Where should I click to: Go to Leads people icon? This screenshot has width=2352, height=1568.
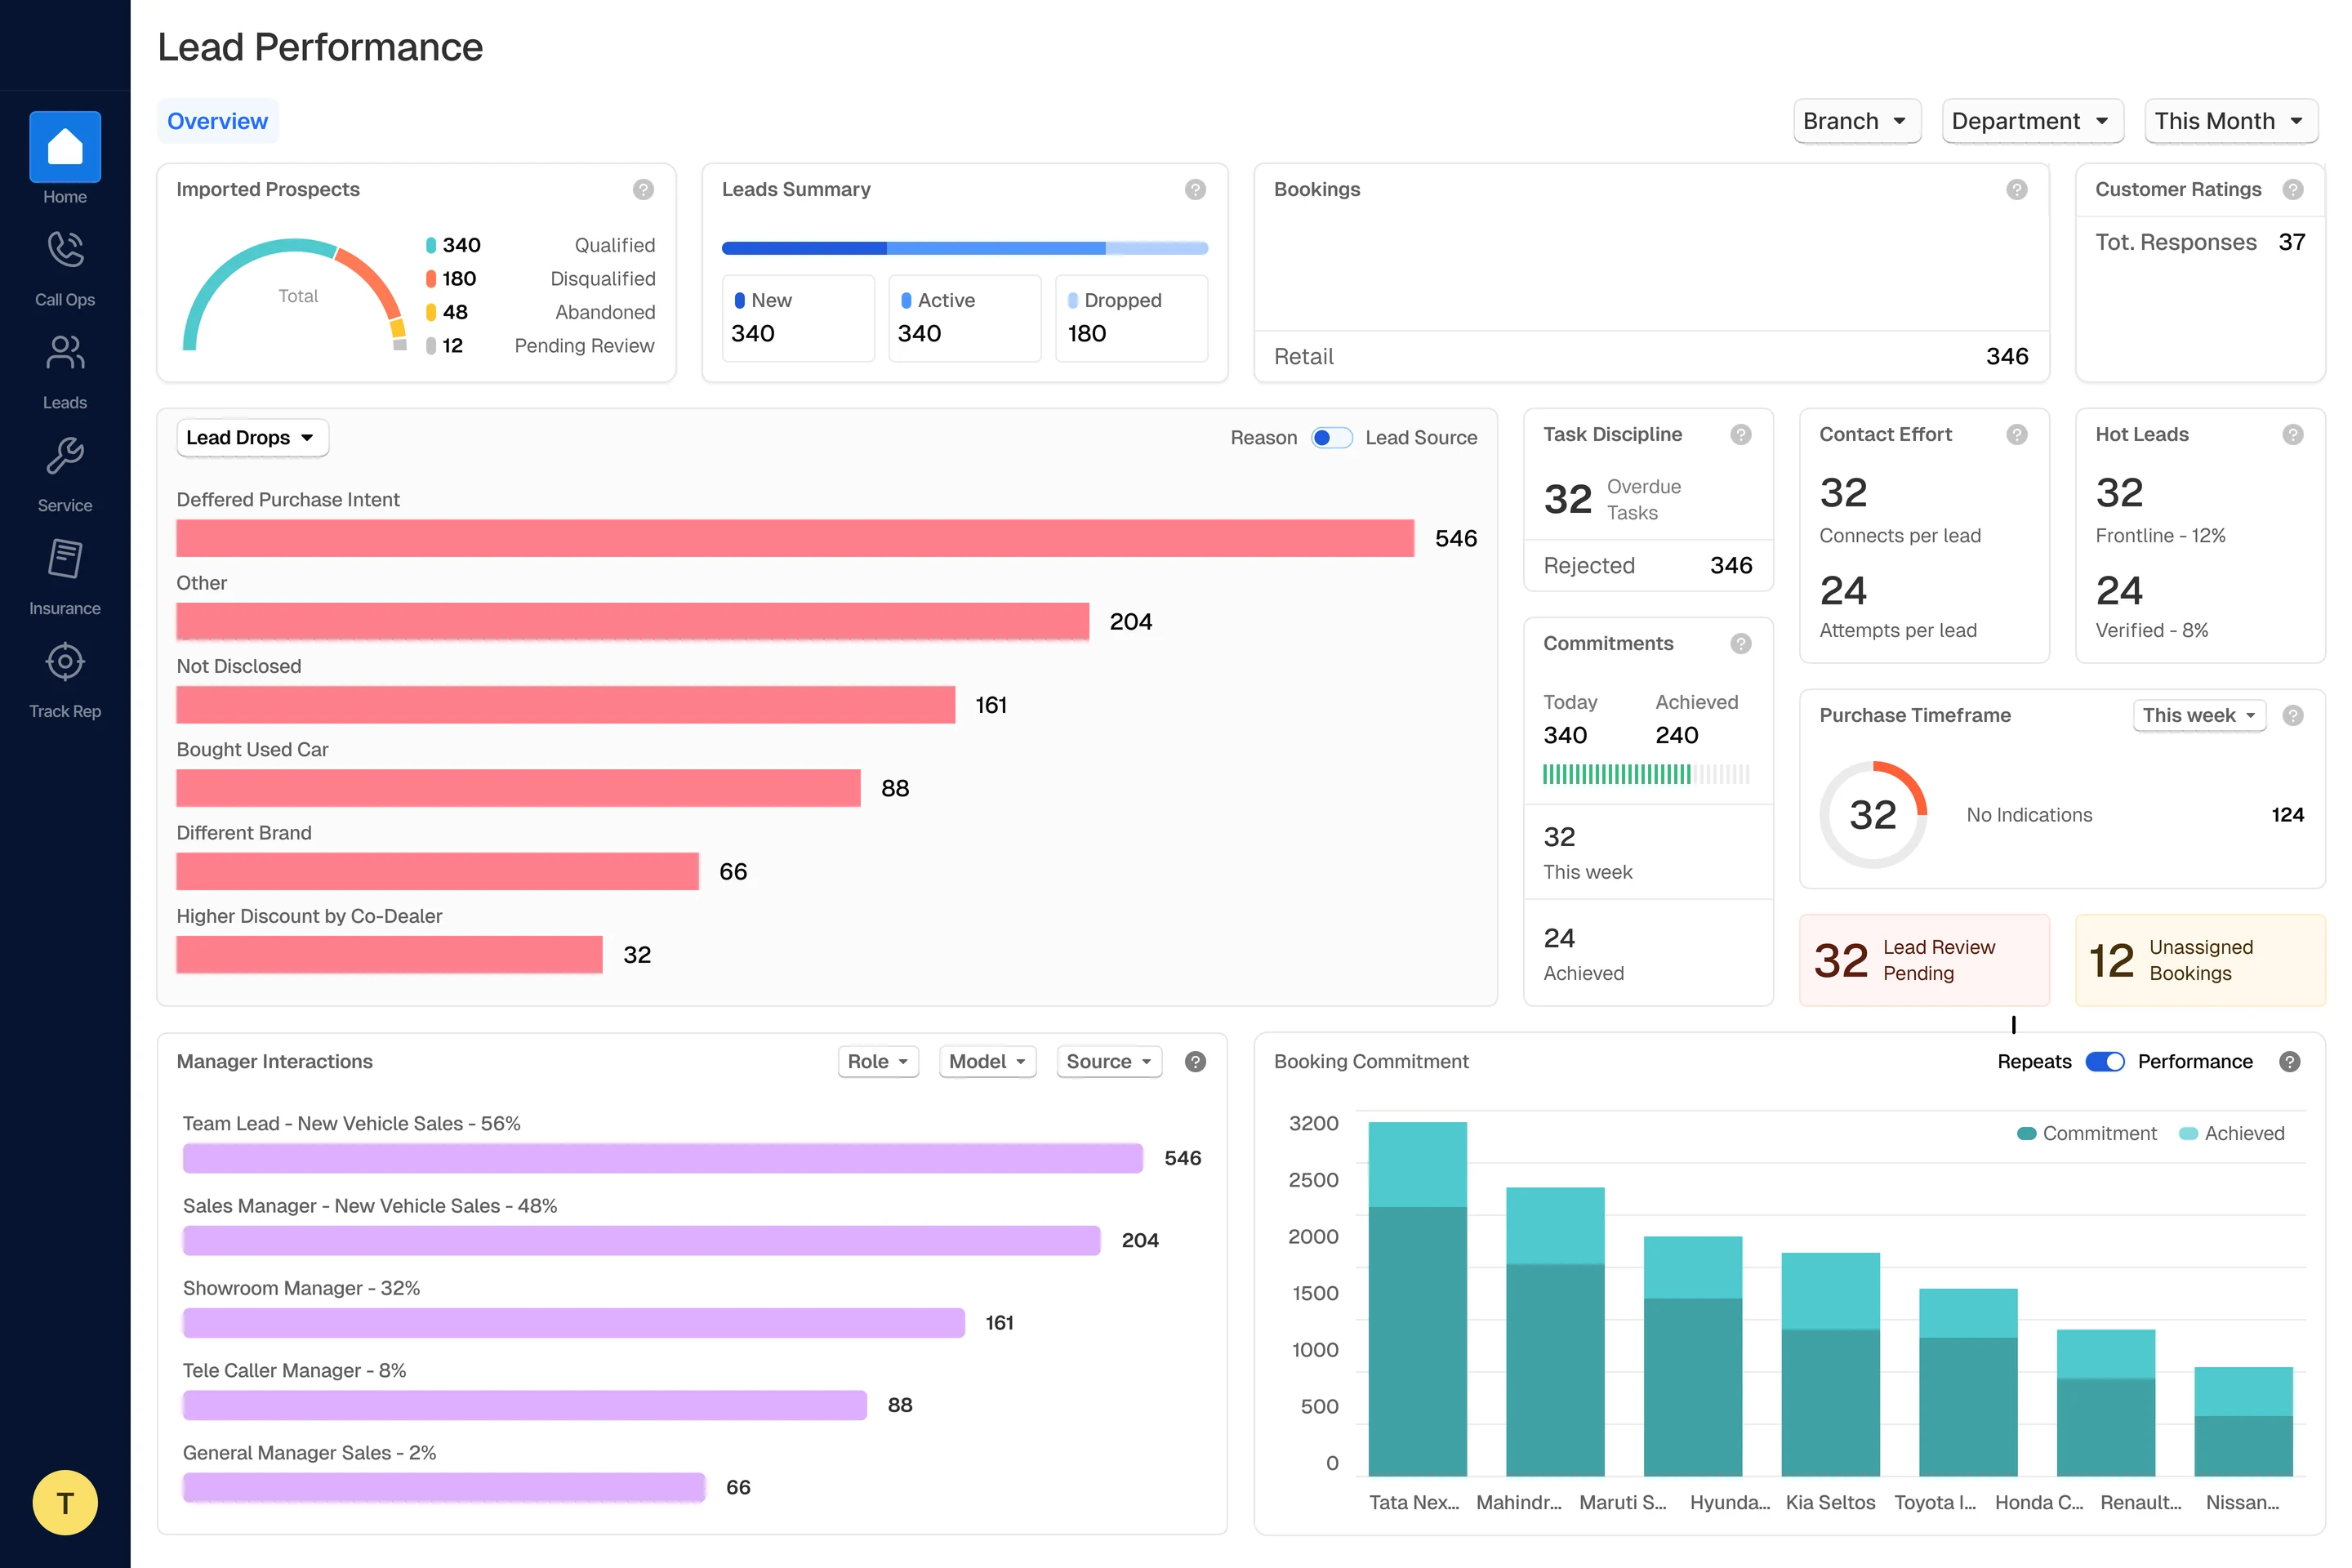pyautogui.click(x=65, y=352)
